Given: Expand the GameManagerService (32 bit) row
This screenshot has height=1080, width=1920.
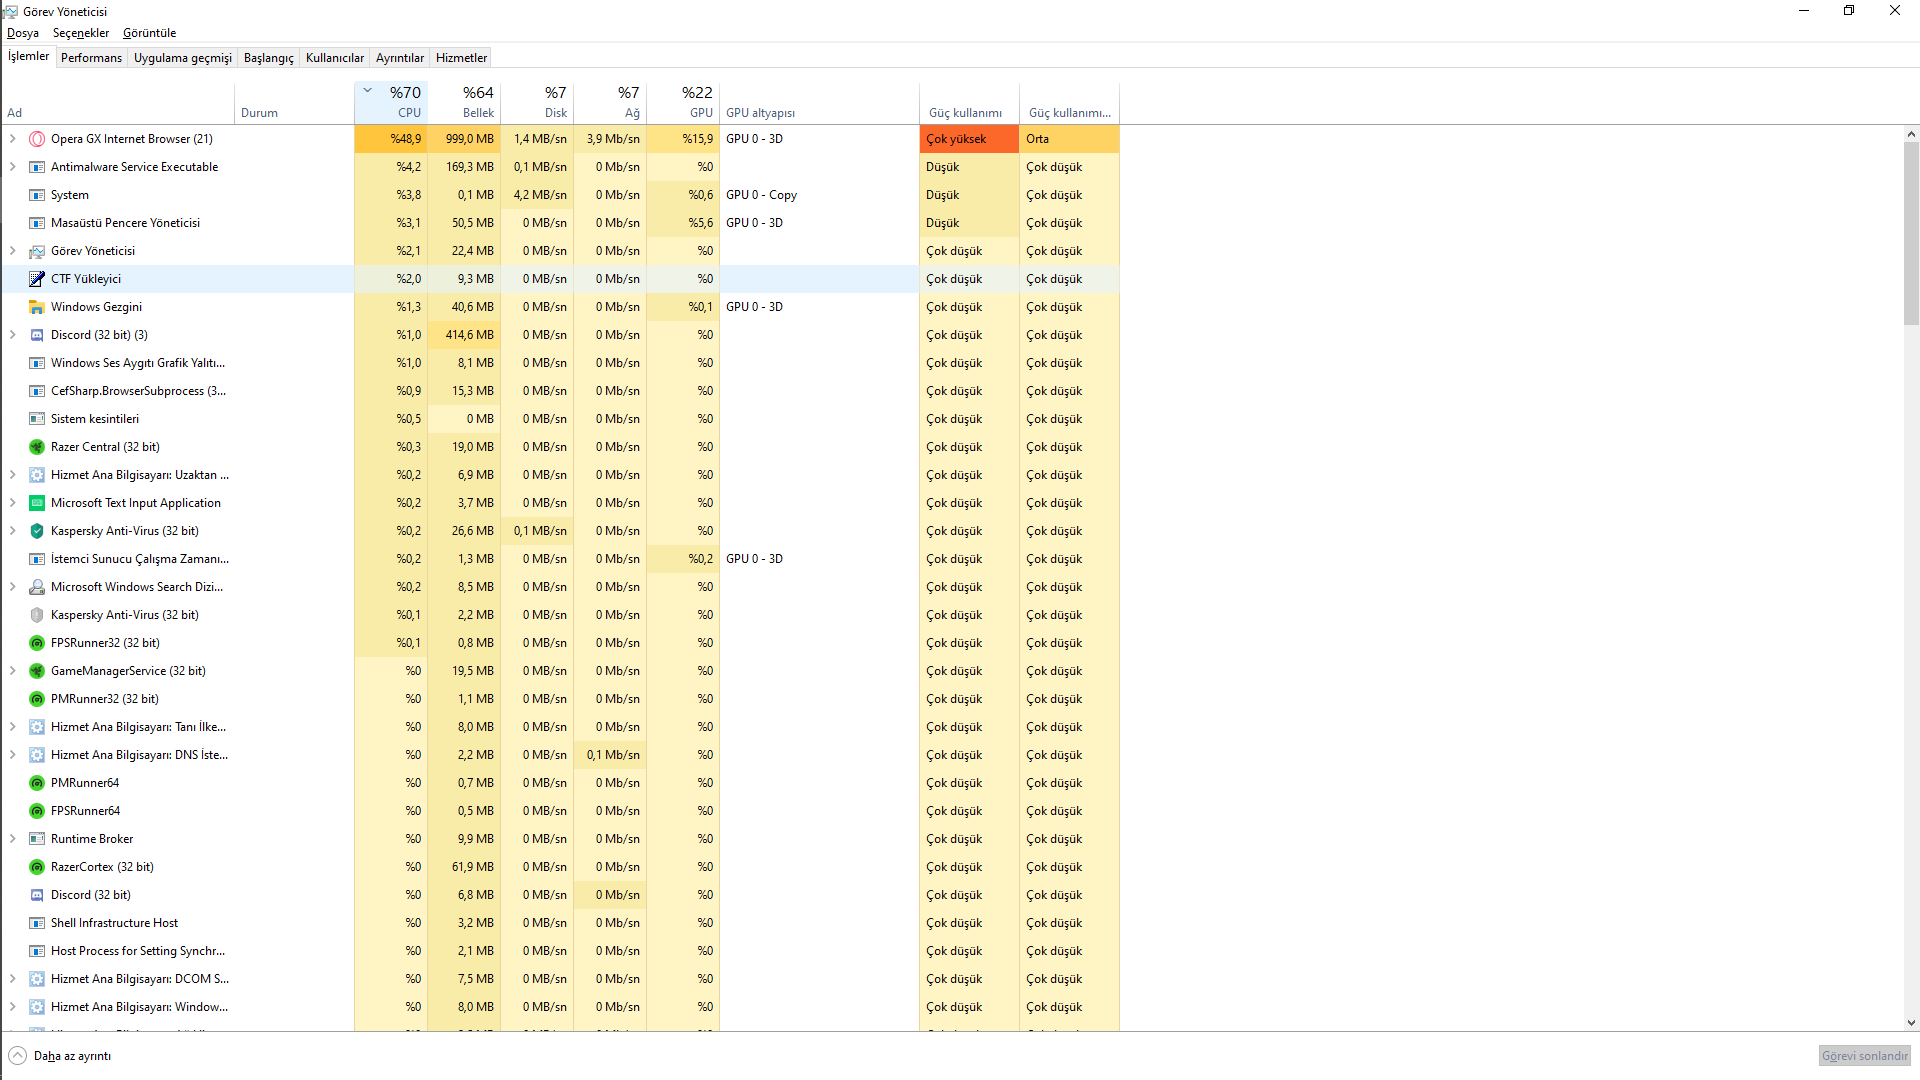Looking at the screenshot, I should click(x=12, y=671).
